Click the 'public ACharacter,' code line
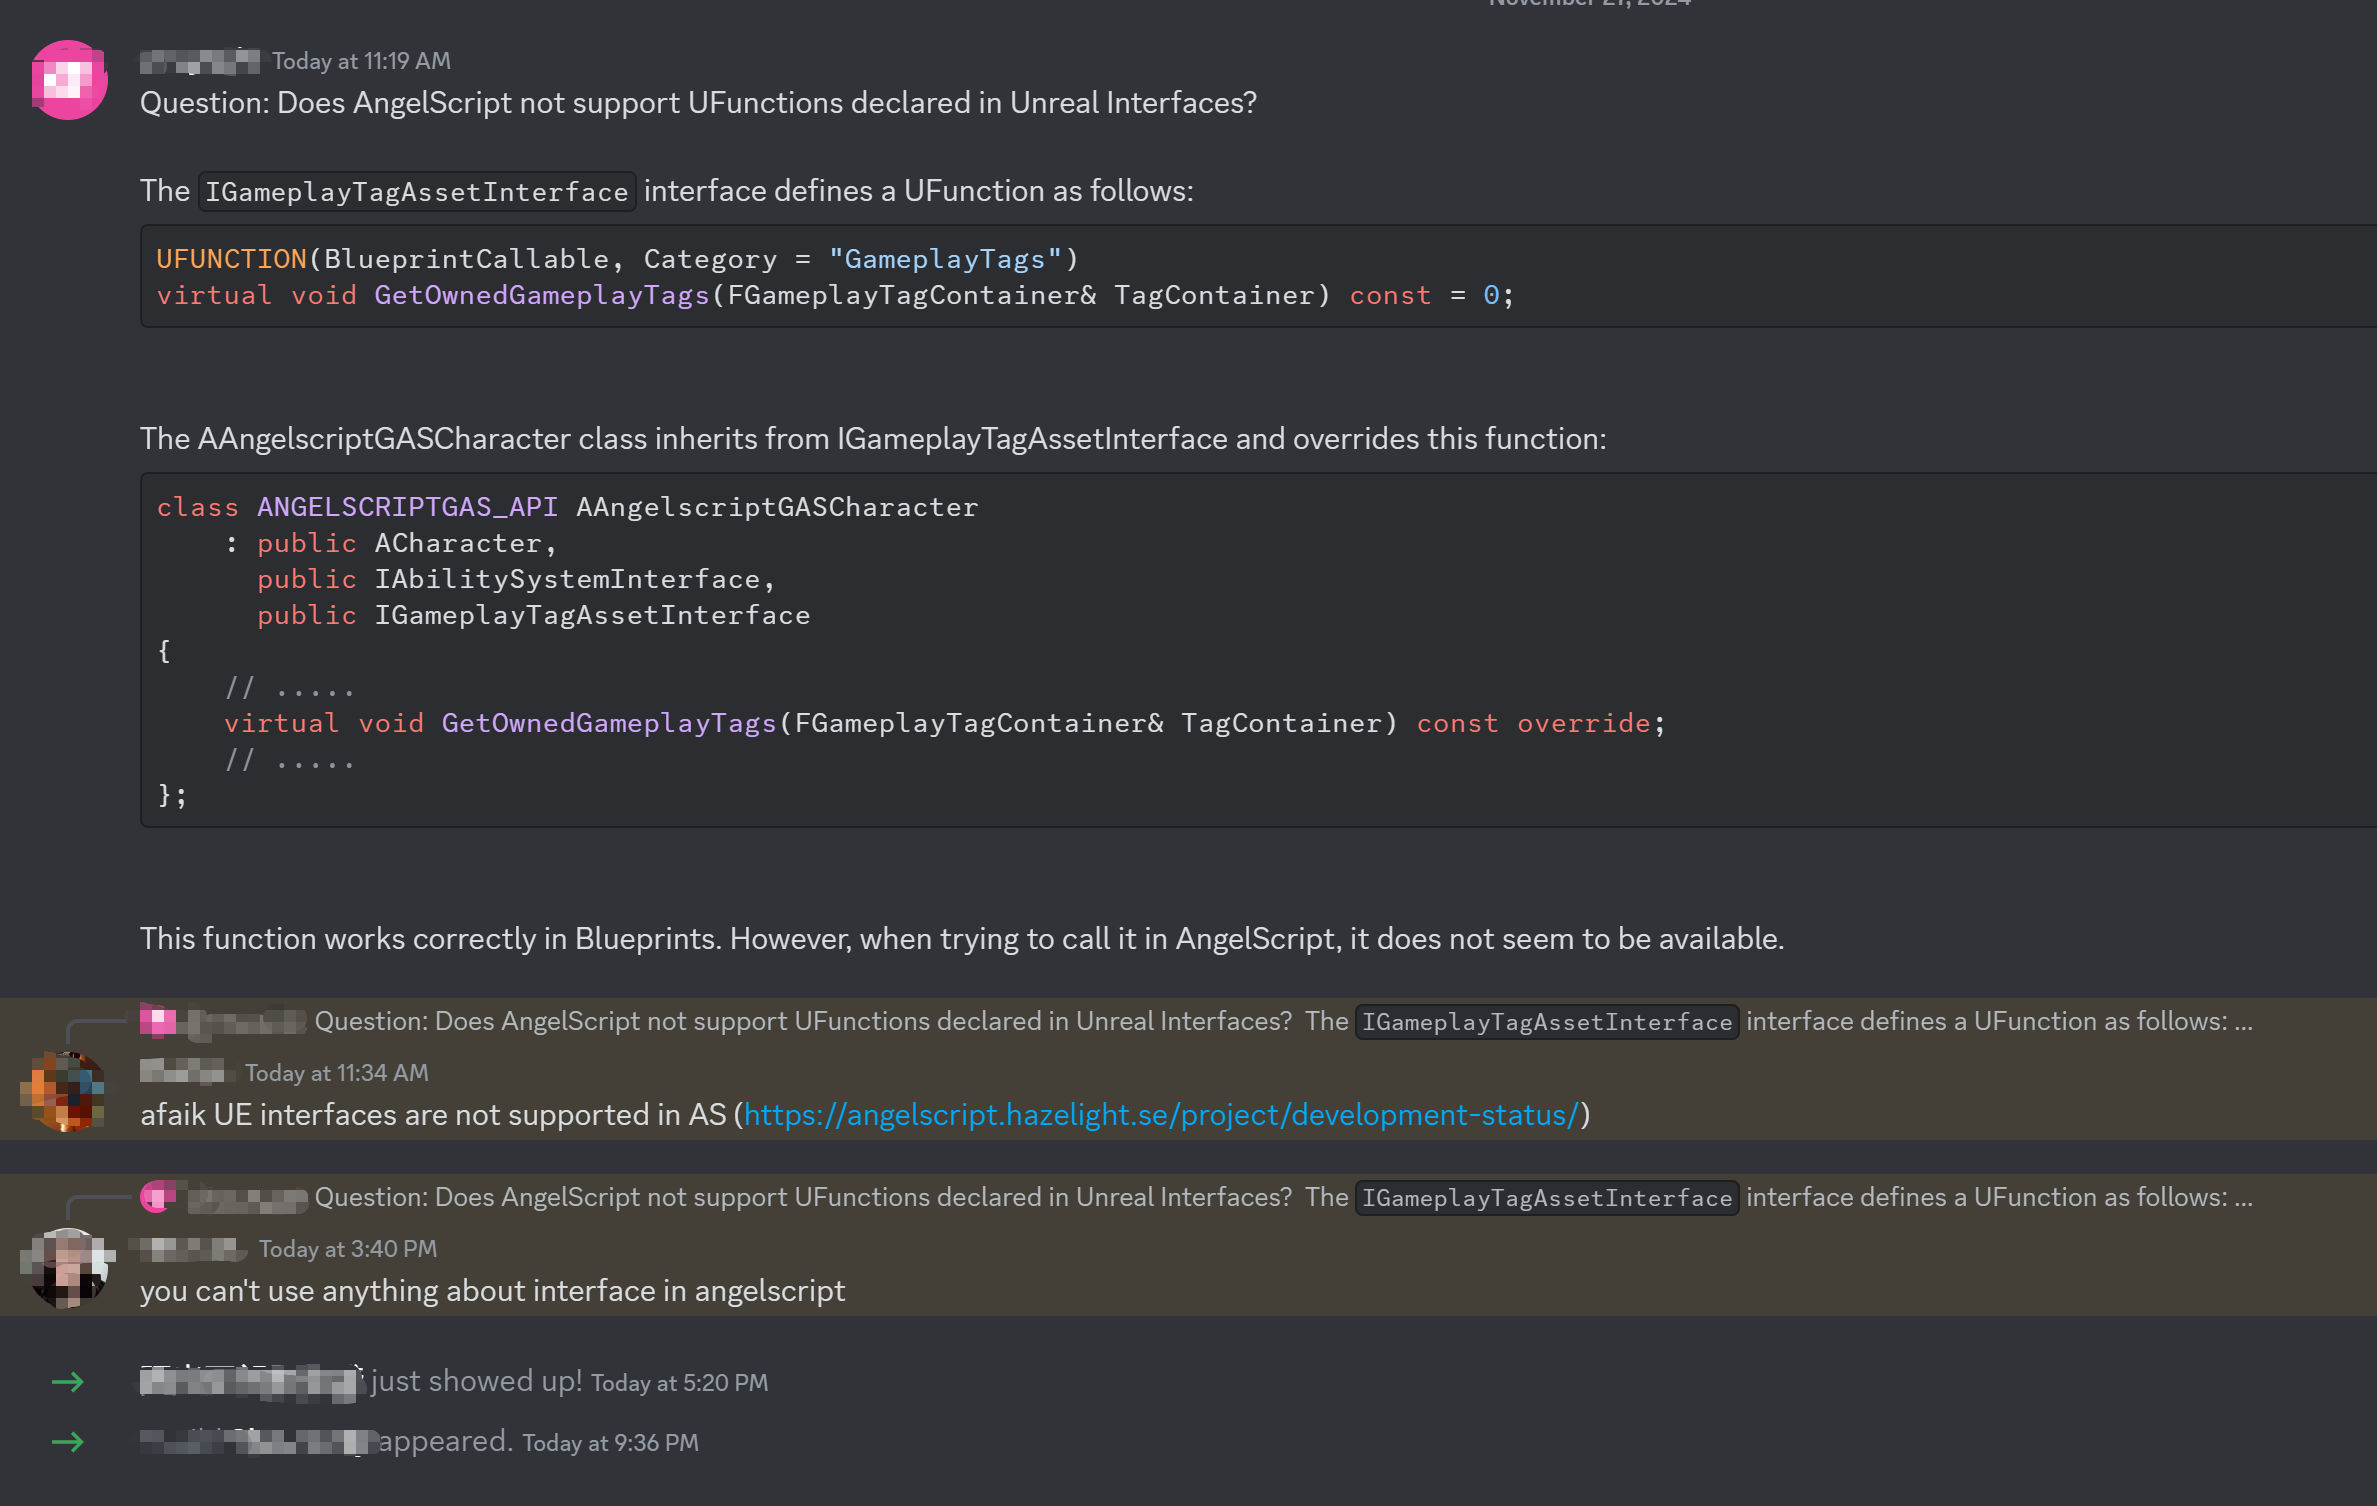This screenshot has height=1506, width=2377. [x=407, y=543]
